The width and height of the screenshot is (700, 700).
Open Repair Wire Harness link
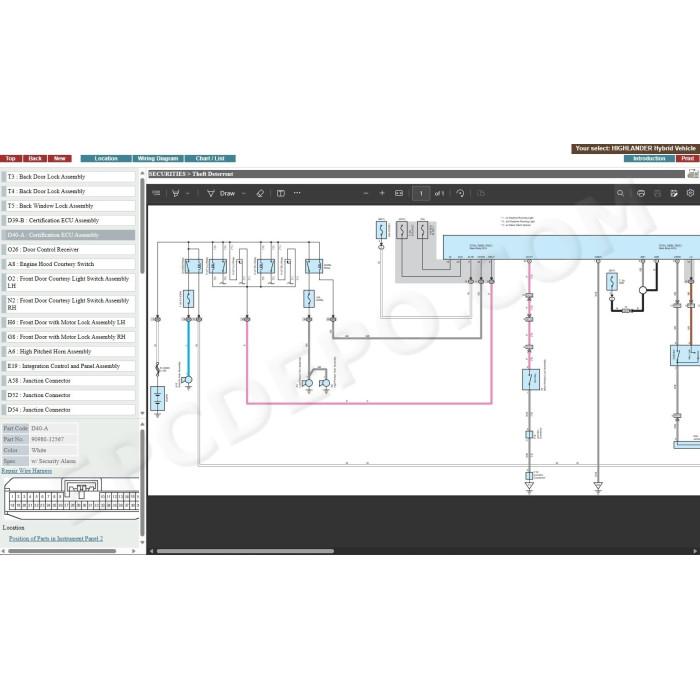pyautogui.click(x=27, y=471)
